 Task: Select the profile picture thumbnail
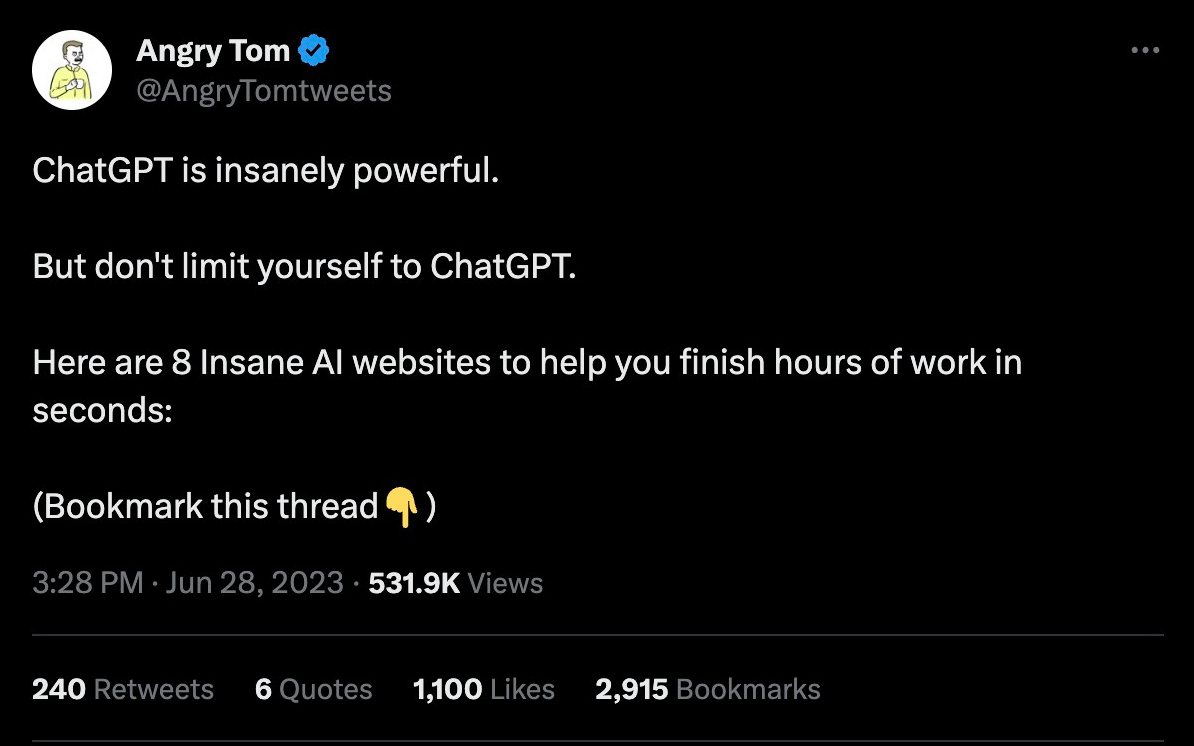coord(71,69)
